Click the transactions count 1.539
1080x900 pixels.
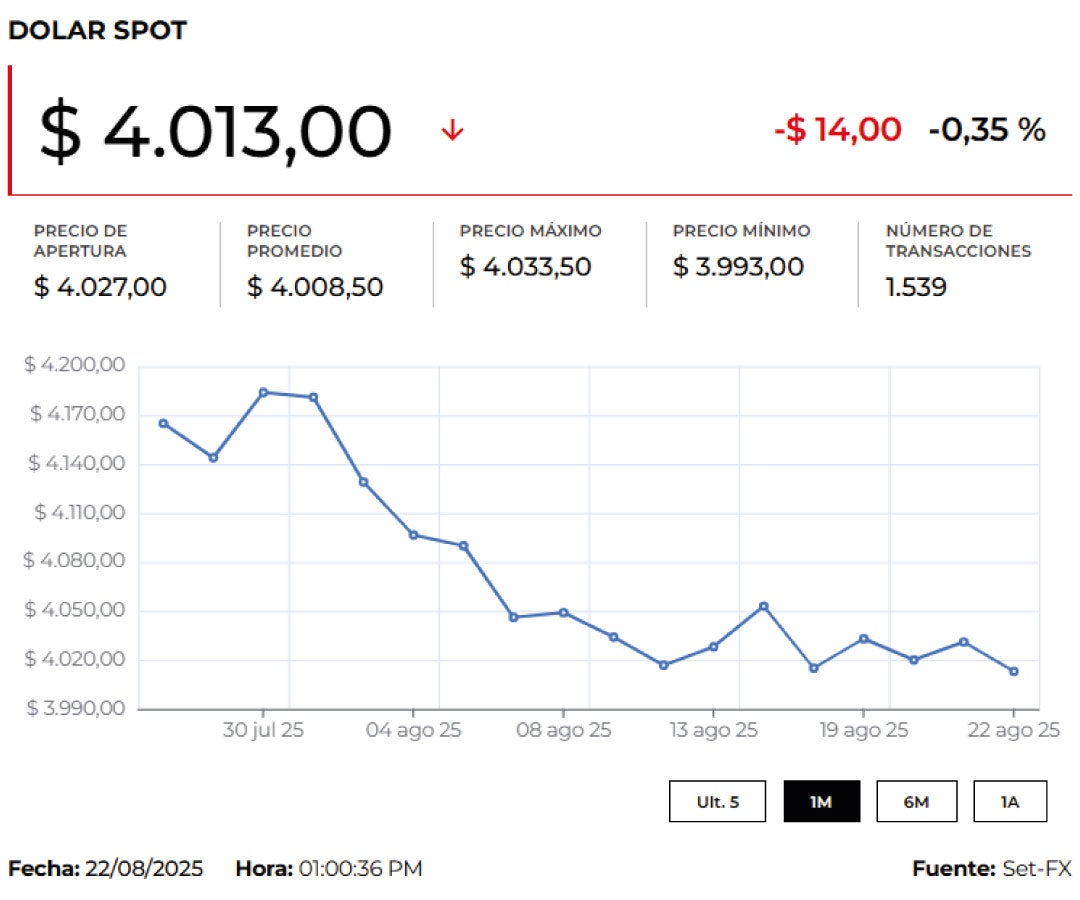pyautogui.click(x=916, y=288)
